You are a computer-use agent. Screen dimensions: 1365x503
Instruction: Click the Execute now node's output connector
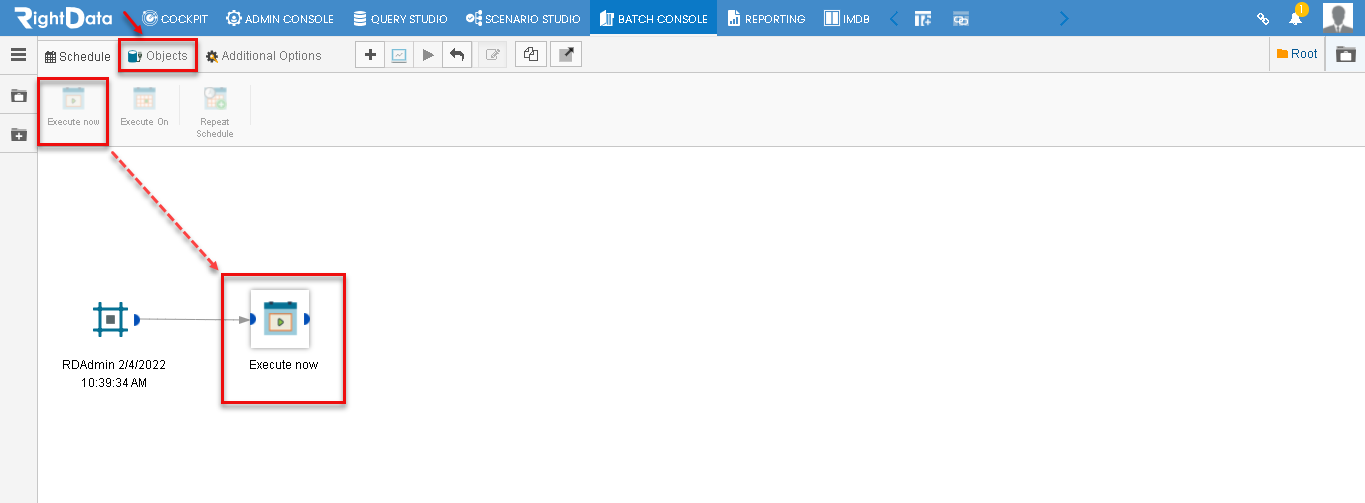[x=306, y=320]
